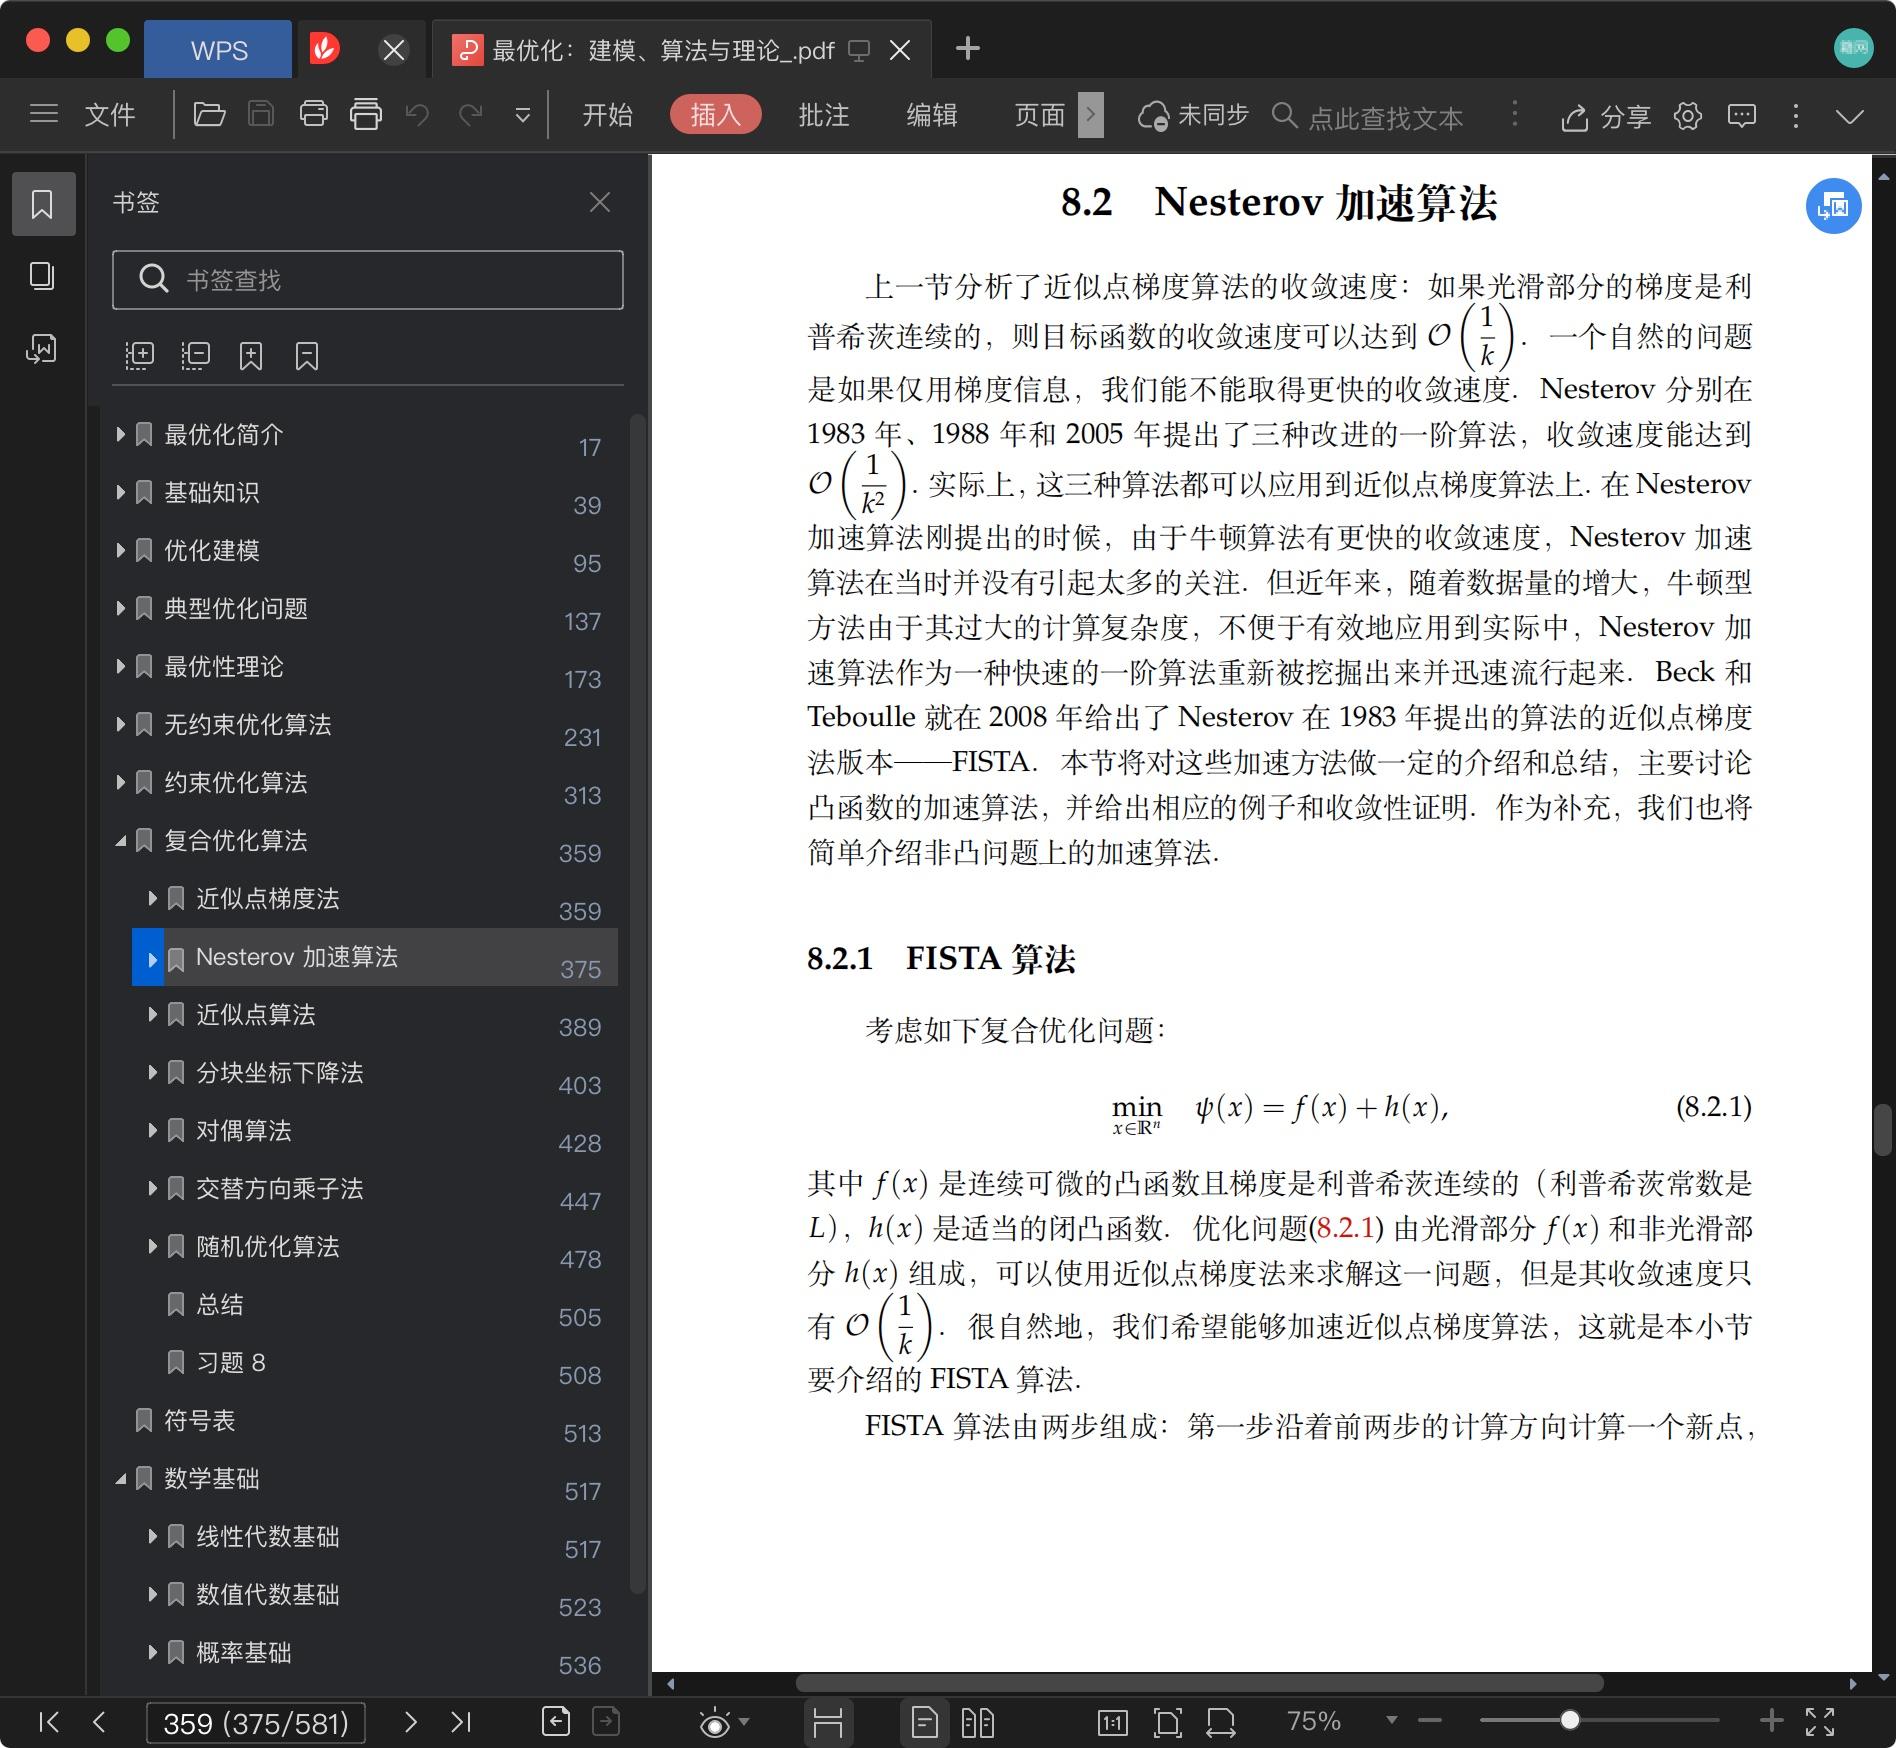Expand all bookmarks icon

coord(139,356)
